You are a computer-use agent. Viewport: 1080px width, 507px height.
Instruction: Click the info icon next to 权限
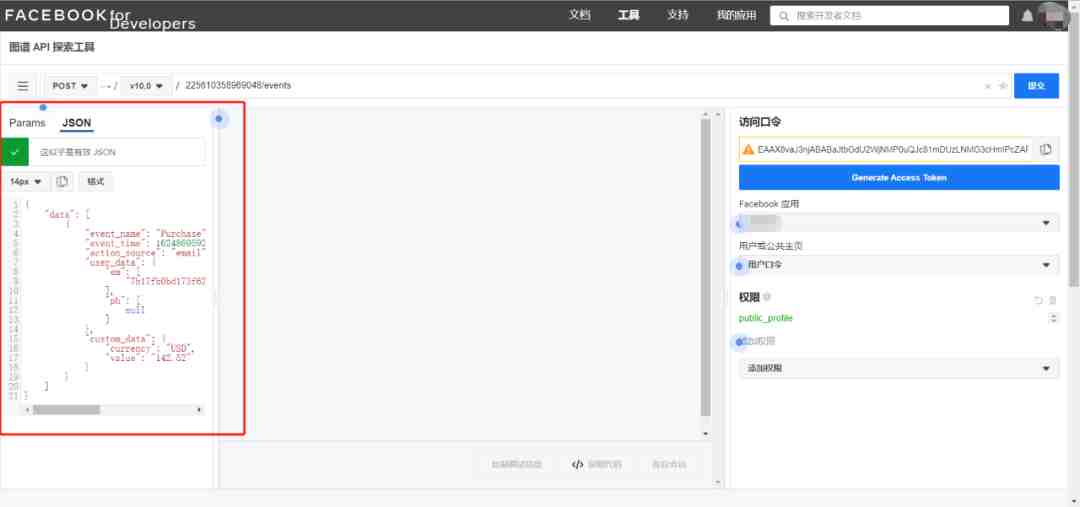(767, 297)
